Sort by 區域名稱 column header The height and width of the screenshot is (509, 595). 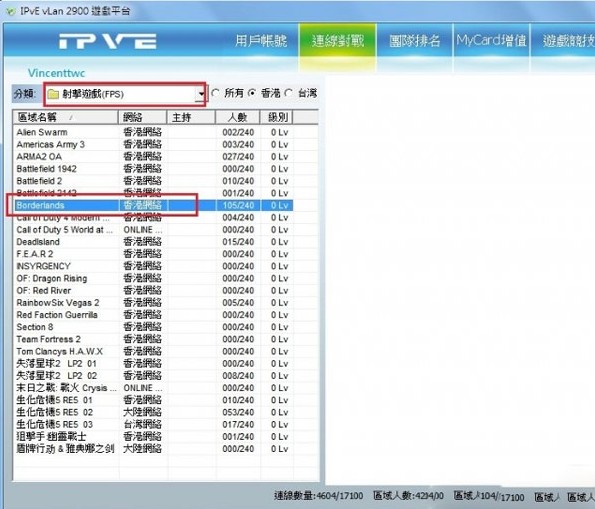click(65, 117)
